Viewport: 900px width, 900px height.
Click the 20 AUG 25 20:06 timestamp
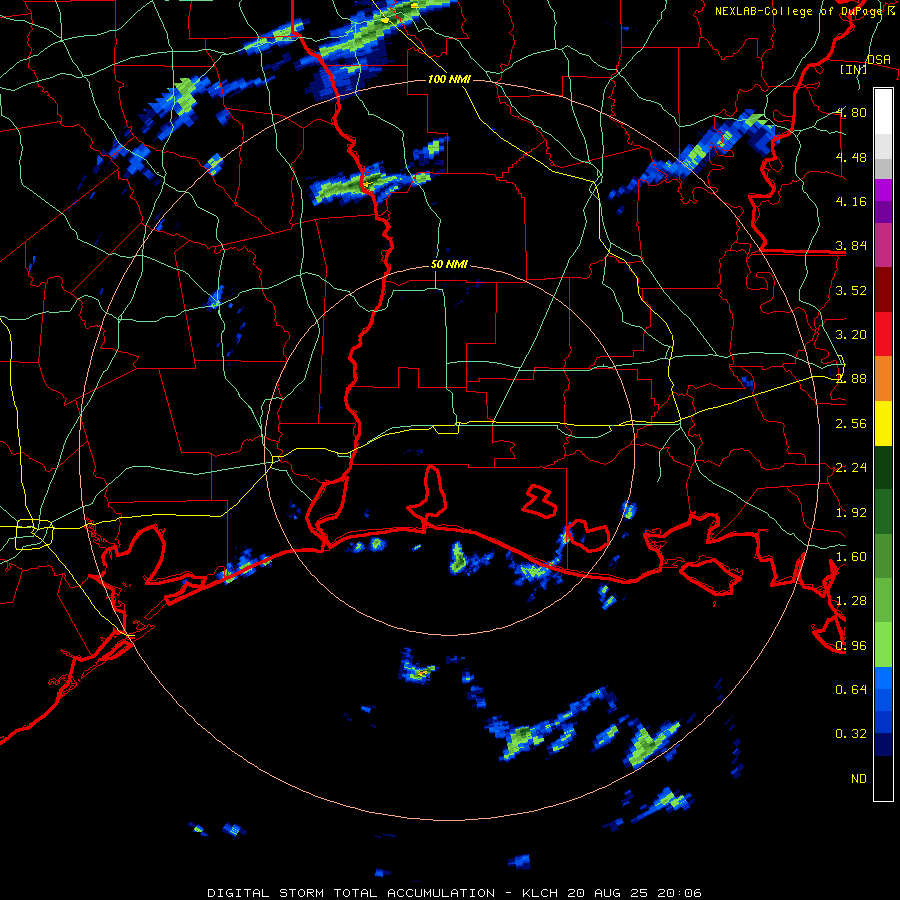coord(634,893)
